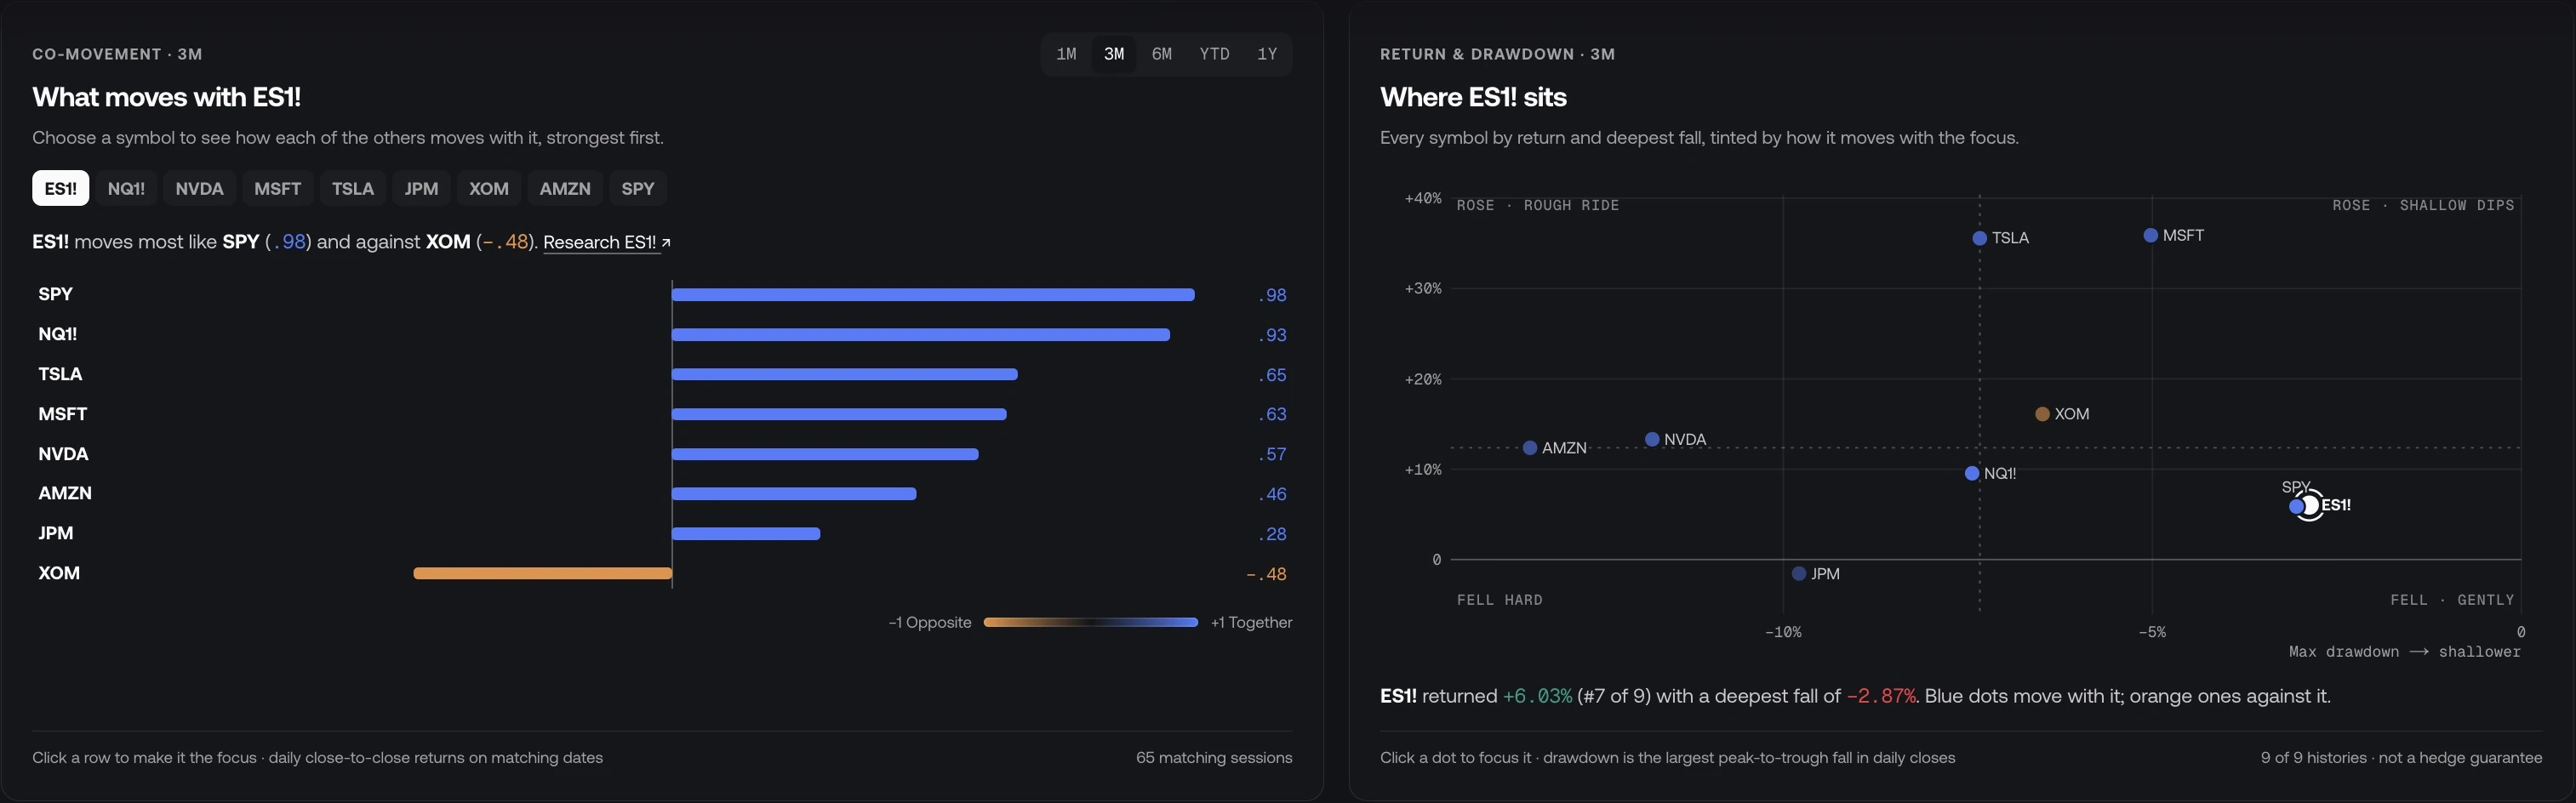2576x803 pixels.
Task: Select the JPM correlation row
Action: [x=662, y=533]
